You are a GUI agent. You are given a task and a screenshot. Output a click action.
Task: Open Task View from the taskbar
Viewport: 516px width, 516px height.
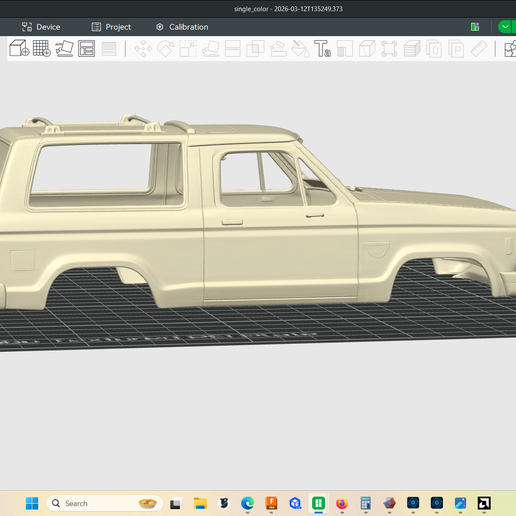coord(176,504)
